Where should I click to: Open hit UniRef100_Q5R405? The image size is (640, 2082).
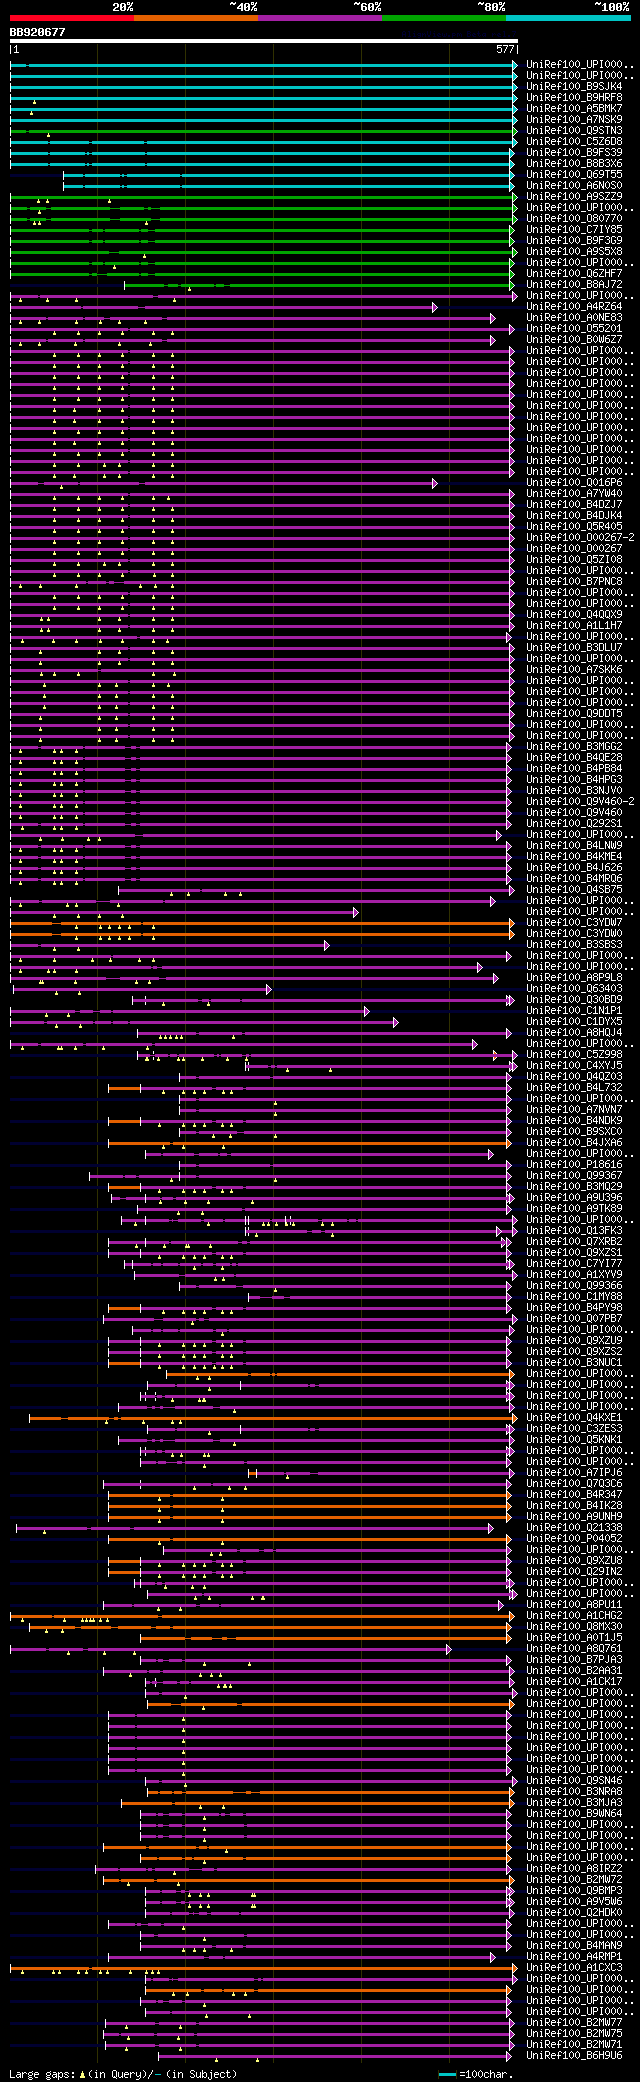click(x=574, y=526)
